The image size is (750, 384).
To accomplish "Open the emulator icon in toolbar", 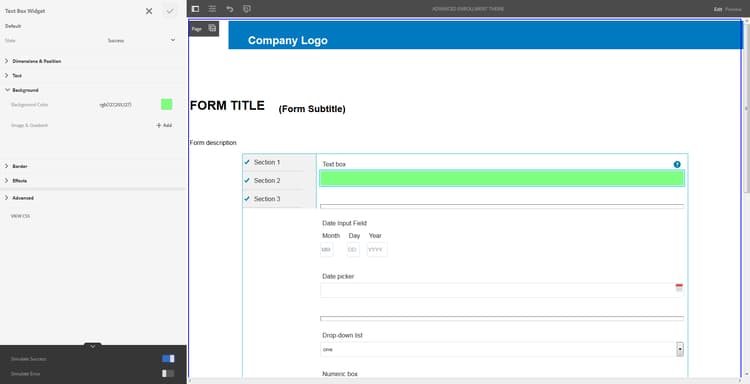I will coord(247,9).
